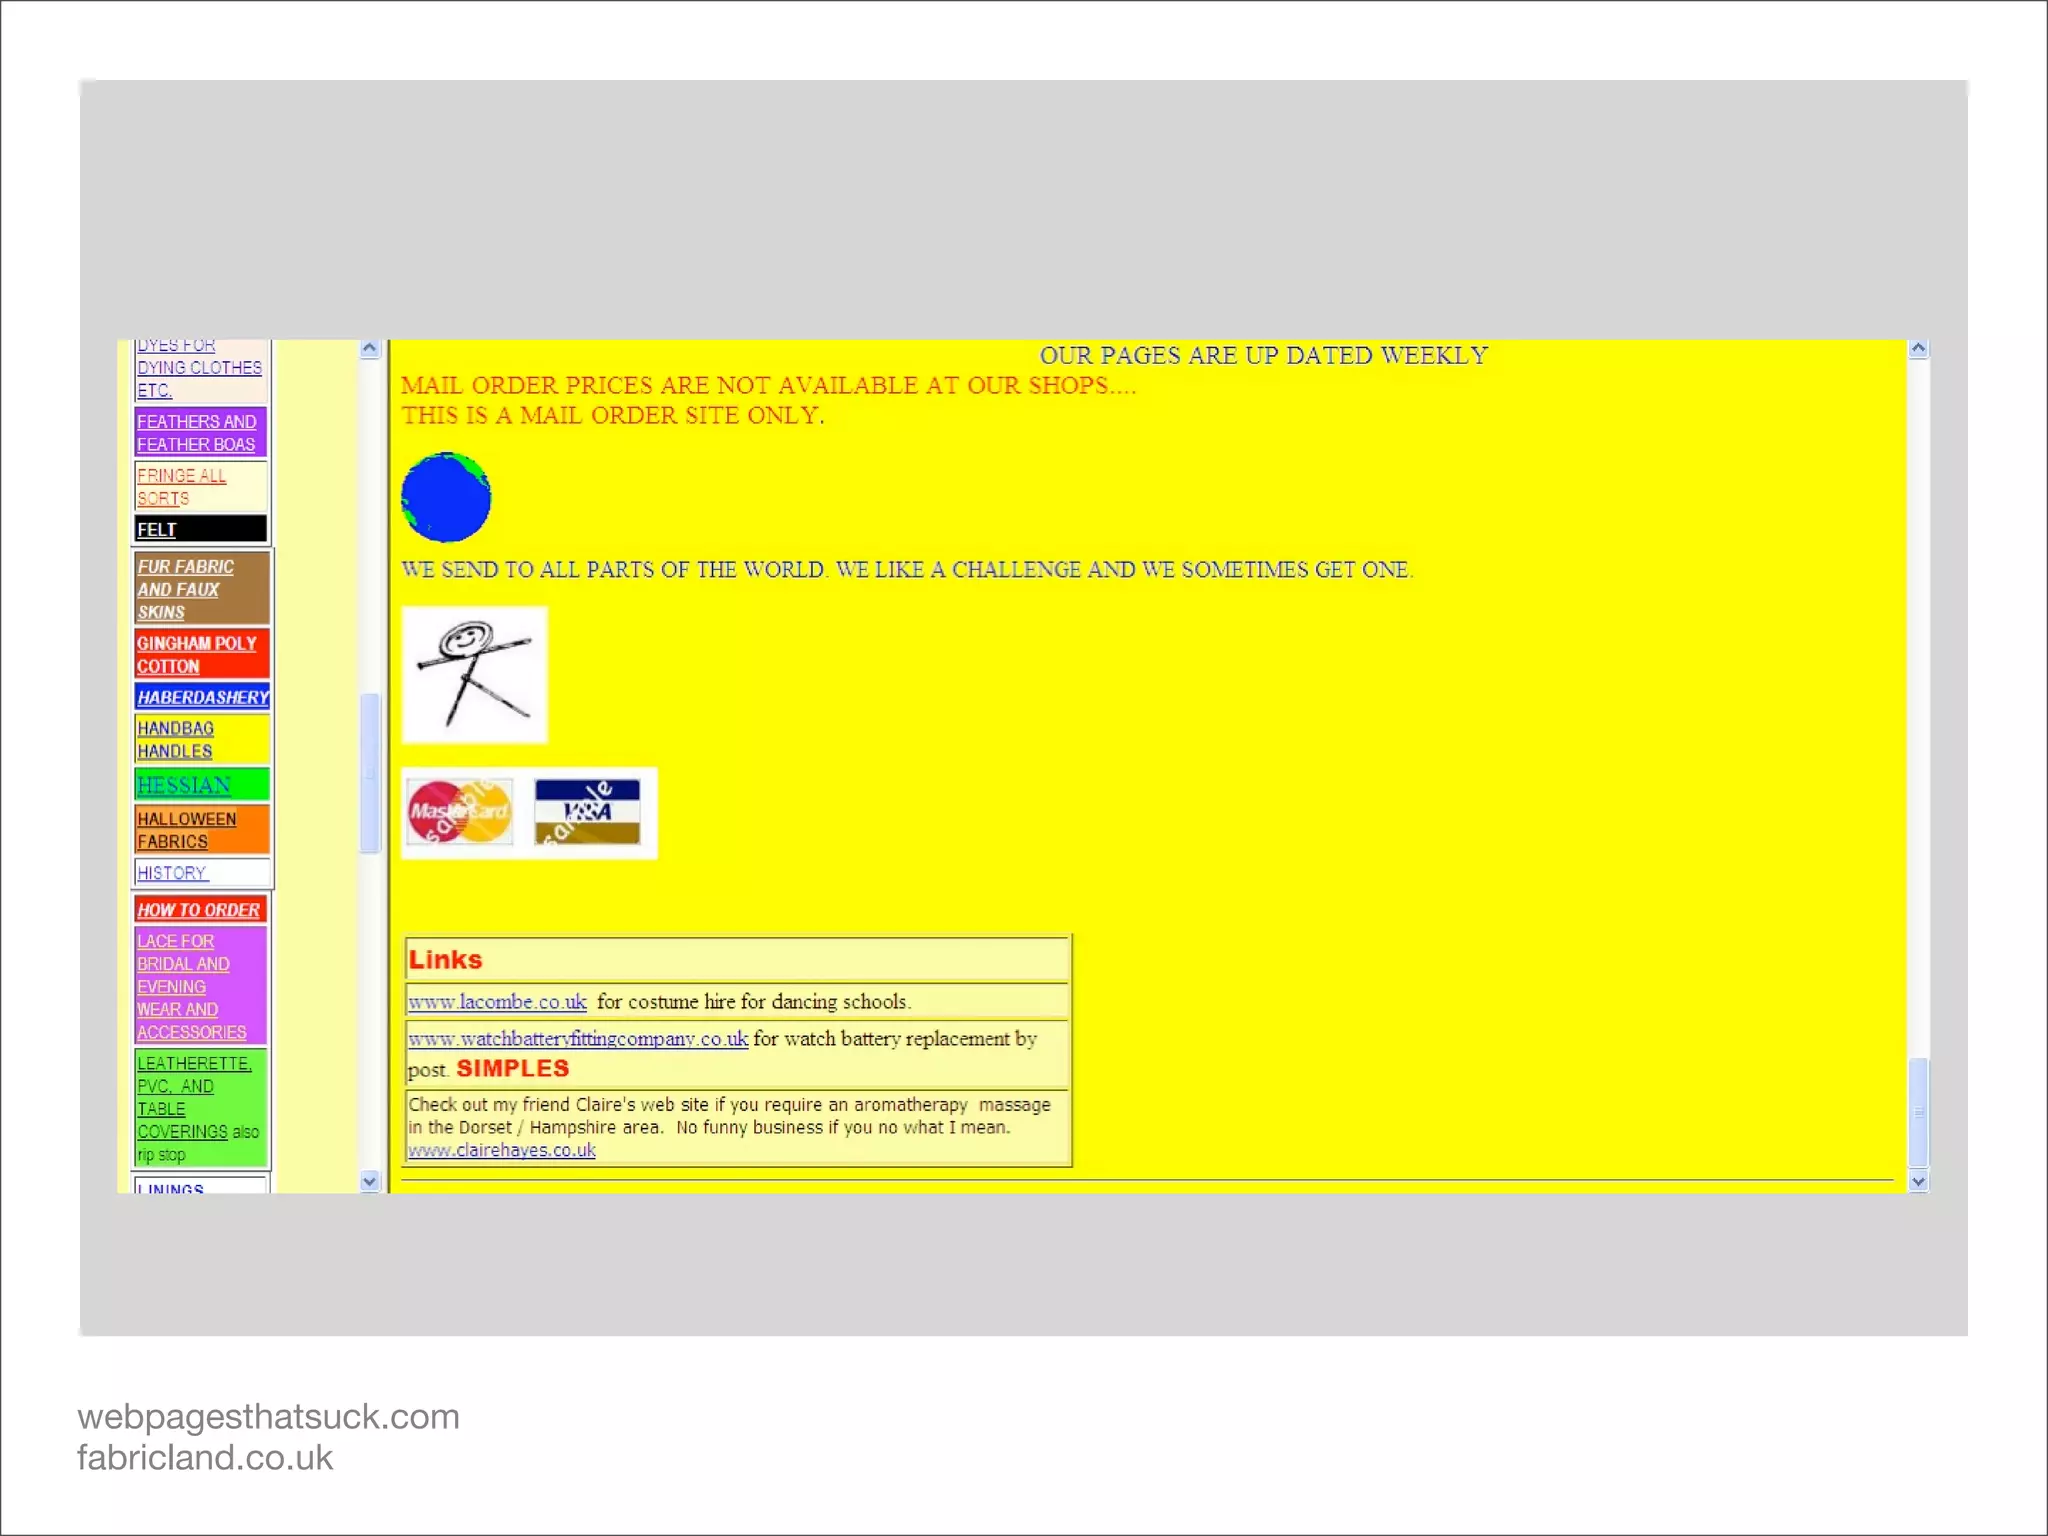Click main frame scroll down arrow

[1918, 1181]
